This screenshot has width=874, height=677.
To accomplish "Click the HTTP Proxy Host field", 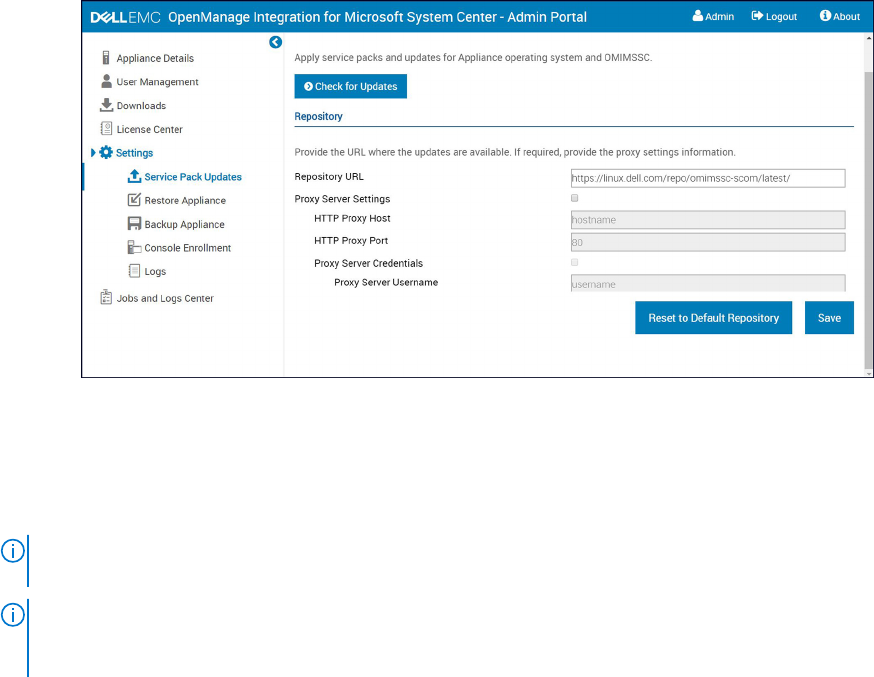I will tap(708, 220).
